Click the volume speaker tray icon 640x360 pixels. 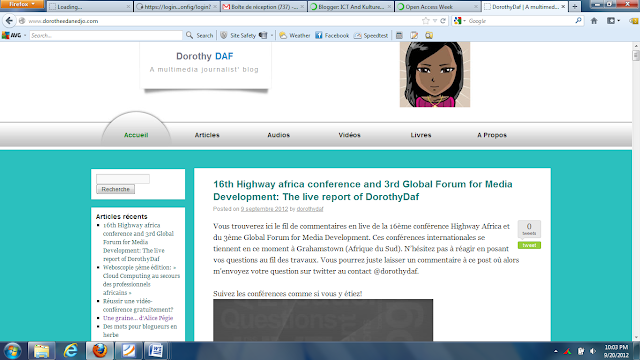click(x=593, y=351)
